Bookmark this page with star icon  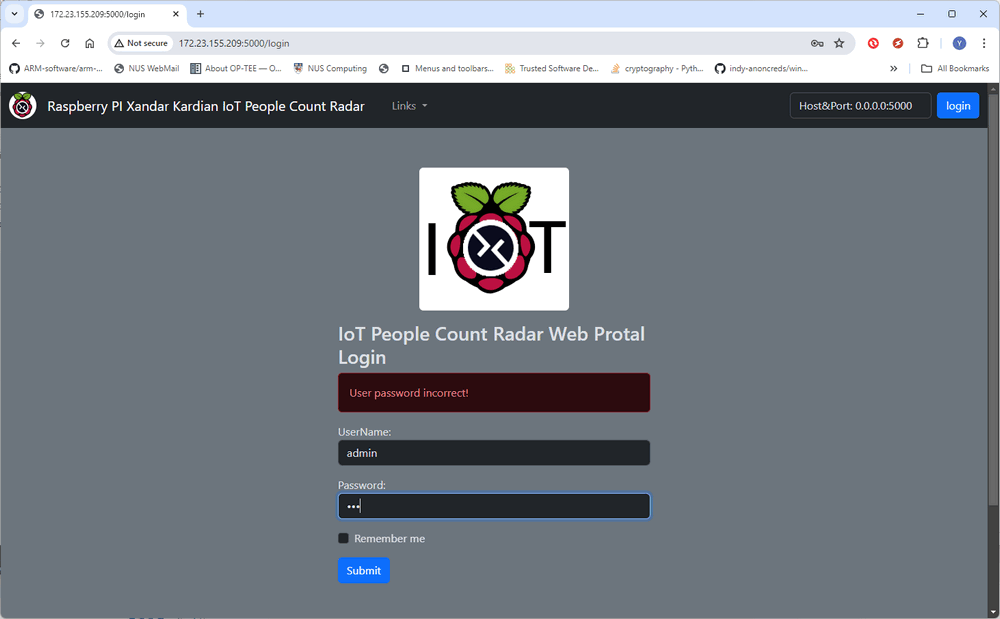tap(839, 43)
